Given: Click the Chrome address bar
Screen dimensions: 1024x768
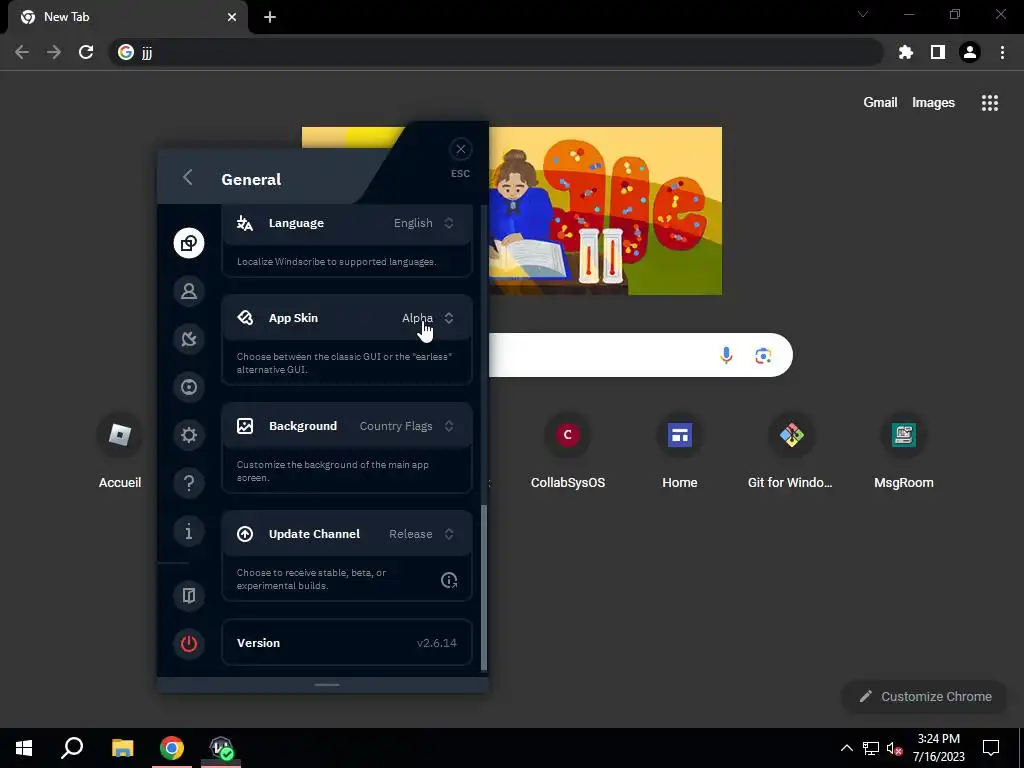Looking at the screenshot, I should click(496, 52).
